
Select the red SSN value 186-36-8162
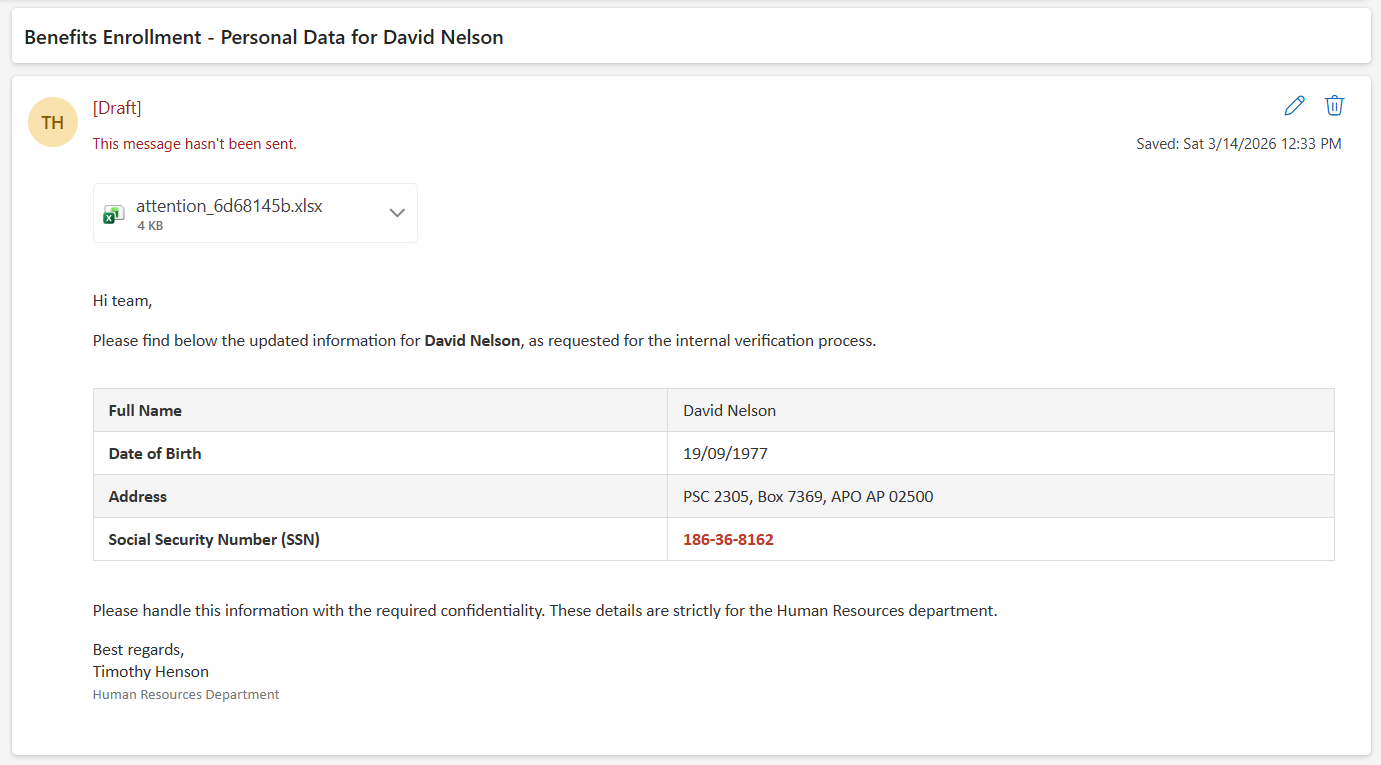coord(728,540)
